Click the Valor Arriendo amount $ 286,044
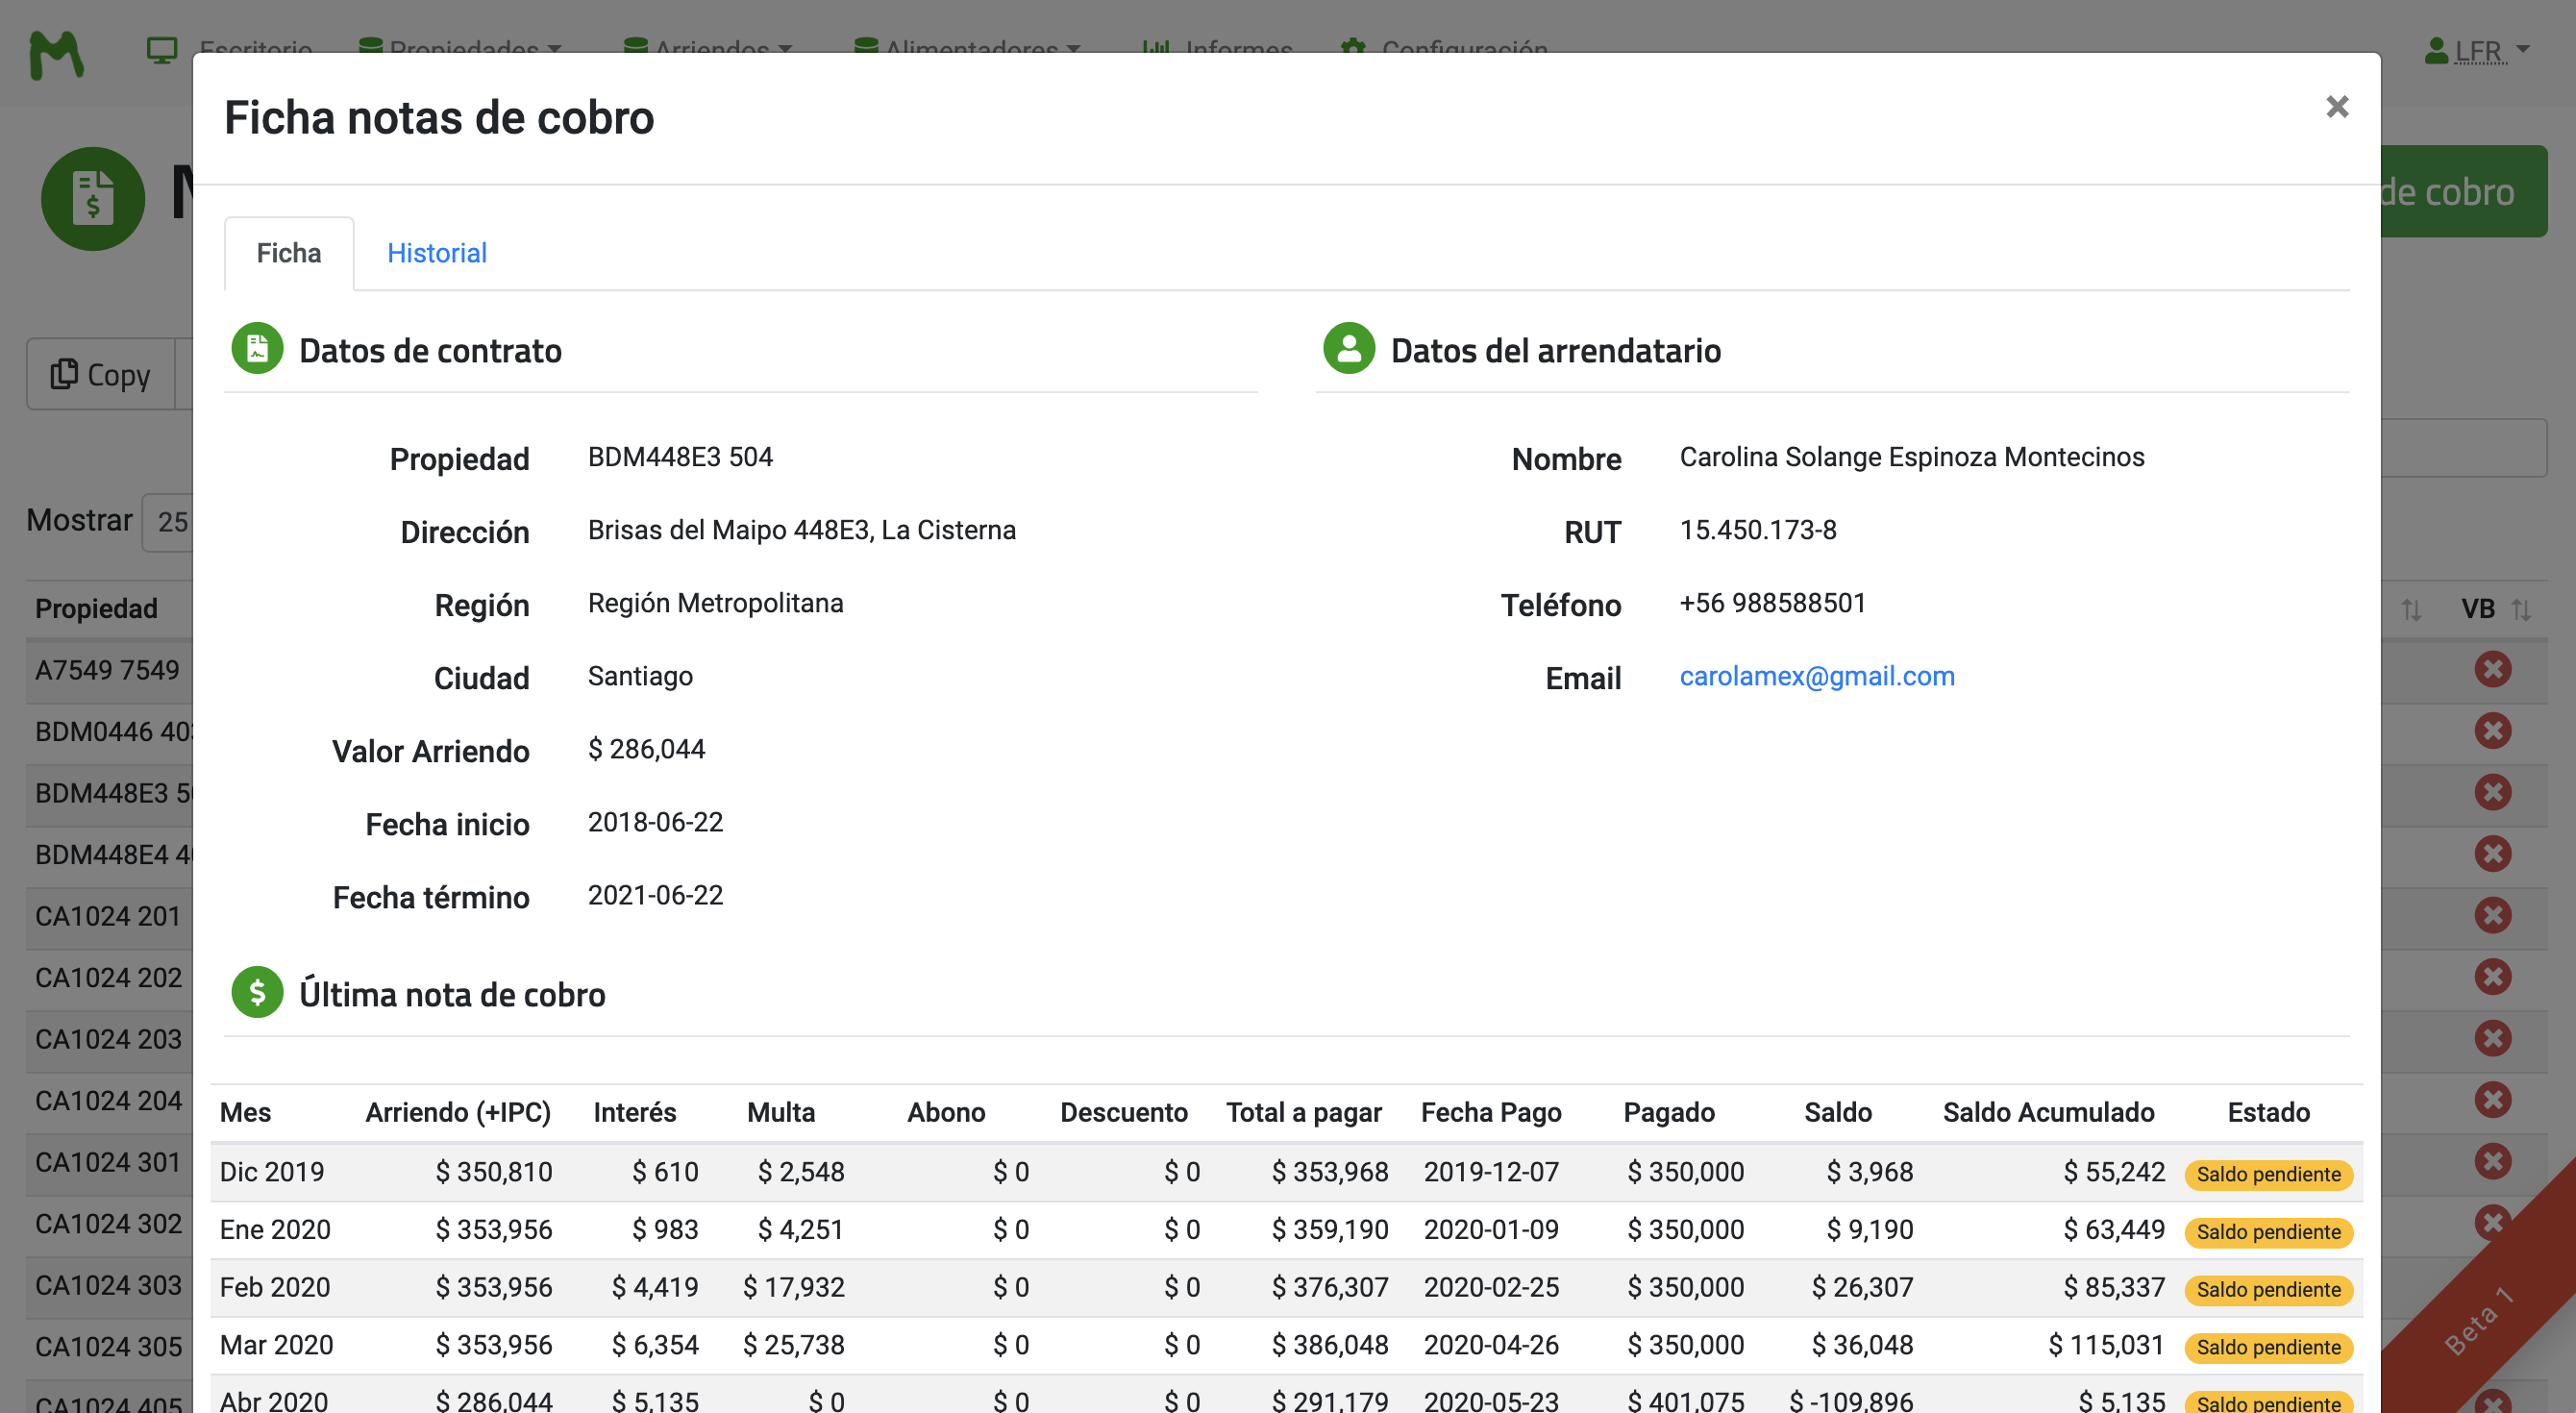The image size is (2576, 1413). pos(646,749)
